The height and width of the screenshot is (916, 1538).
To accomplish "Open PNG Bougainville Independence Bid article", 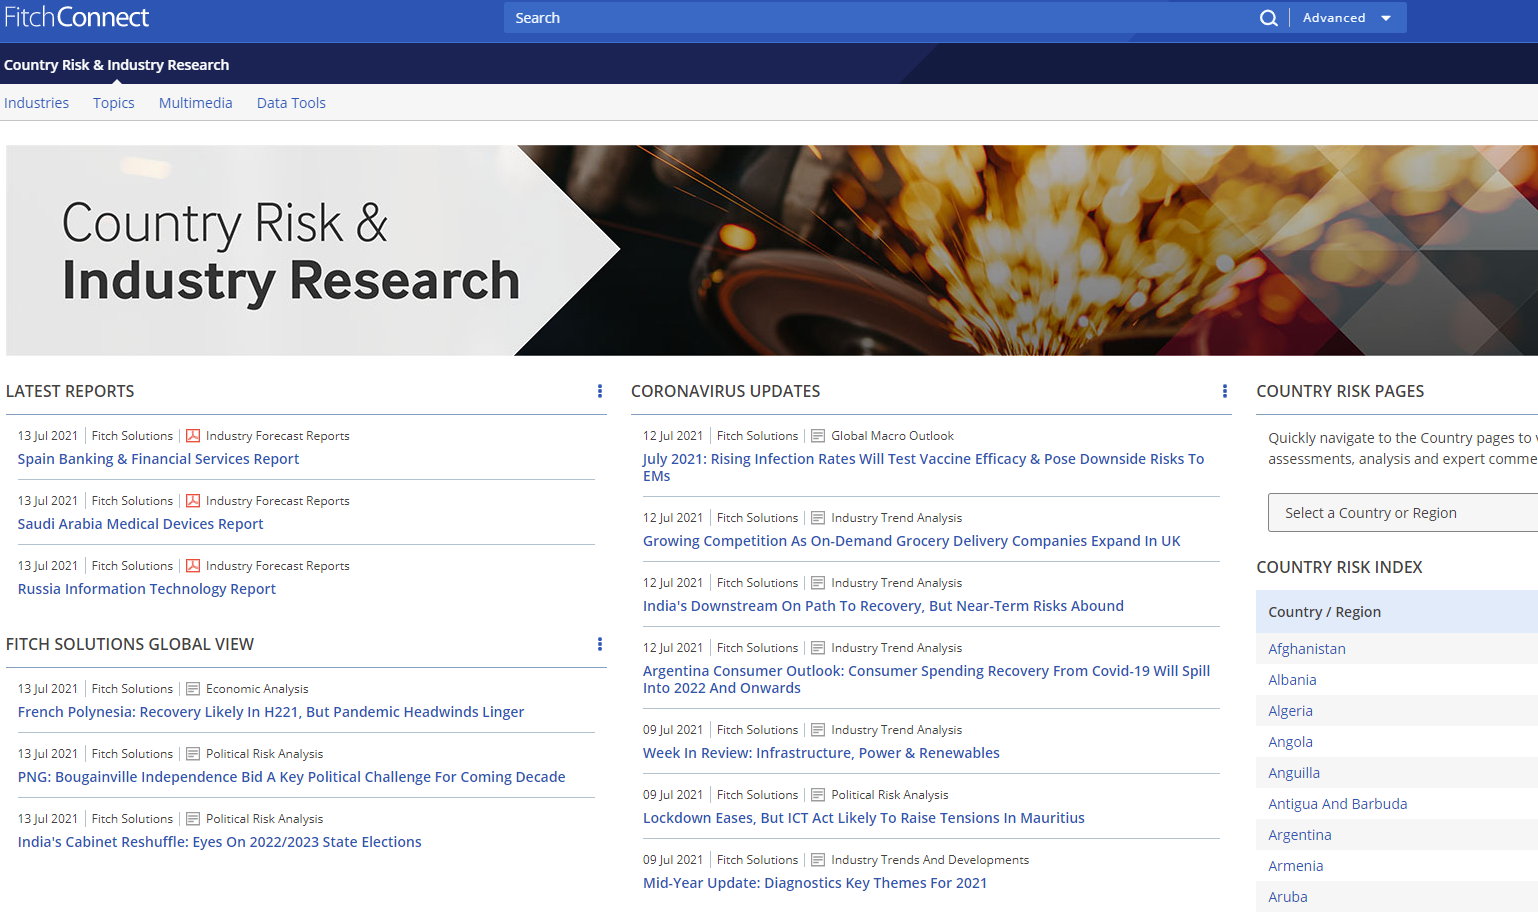I will (x=291, y=777).
